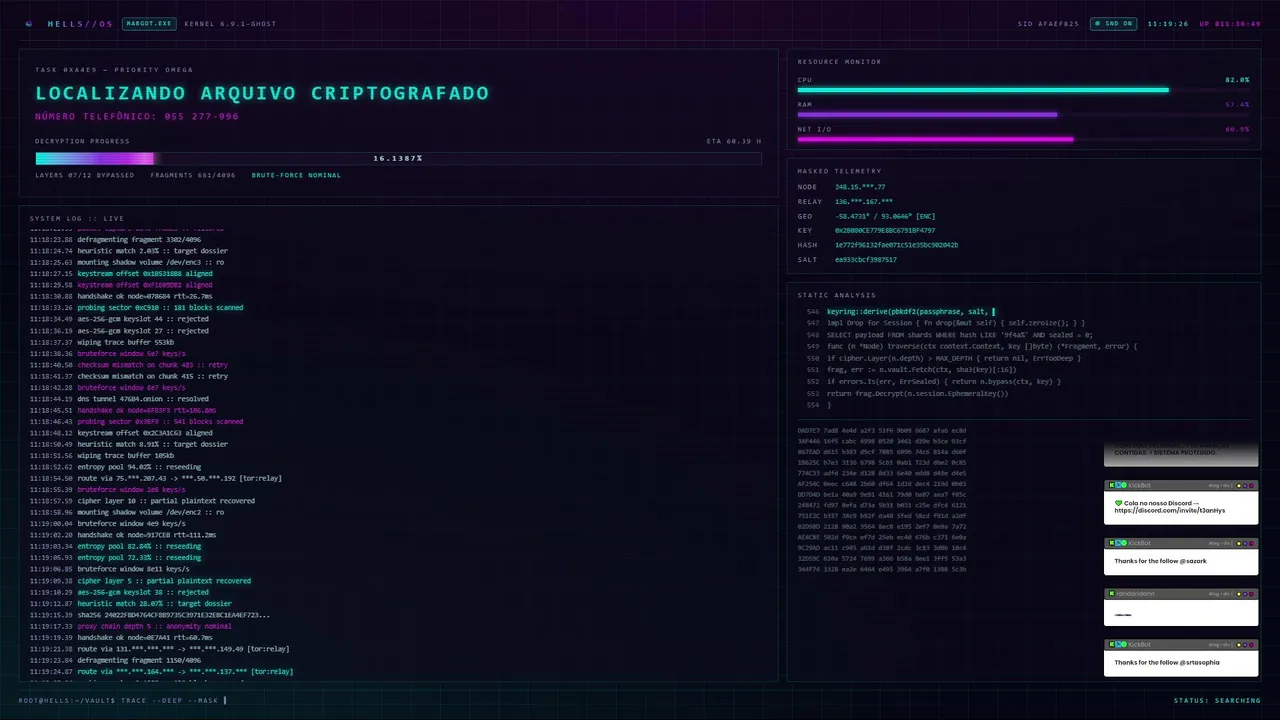The width and height of the screenshot is (1280, 720).
Task: Click the RAM 57.4% reading
Action: (x=1237, y=104)
